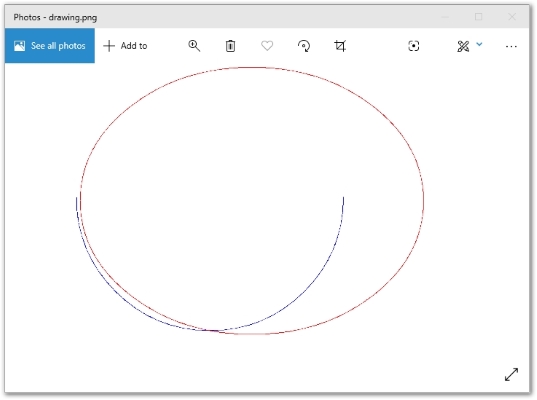Click the Add to button
The height and width of the screenshot is (400, 537).
125,46
